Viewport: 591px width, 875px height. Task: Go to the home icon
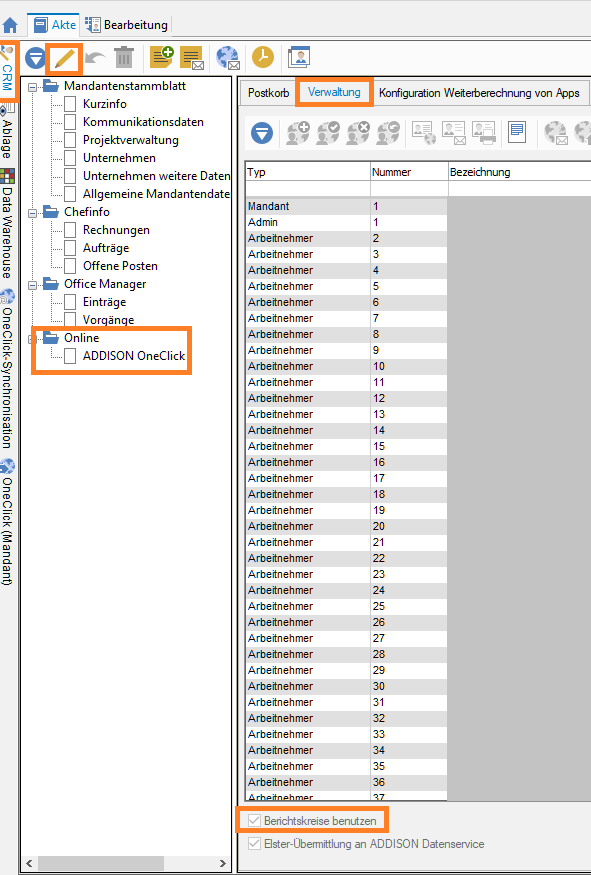[10, 25]
